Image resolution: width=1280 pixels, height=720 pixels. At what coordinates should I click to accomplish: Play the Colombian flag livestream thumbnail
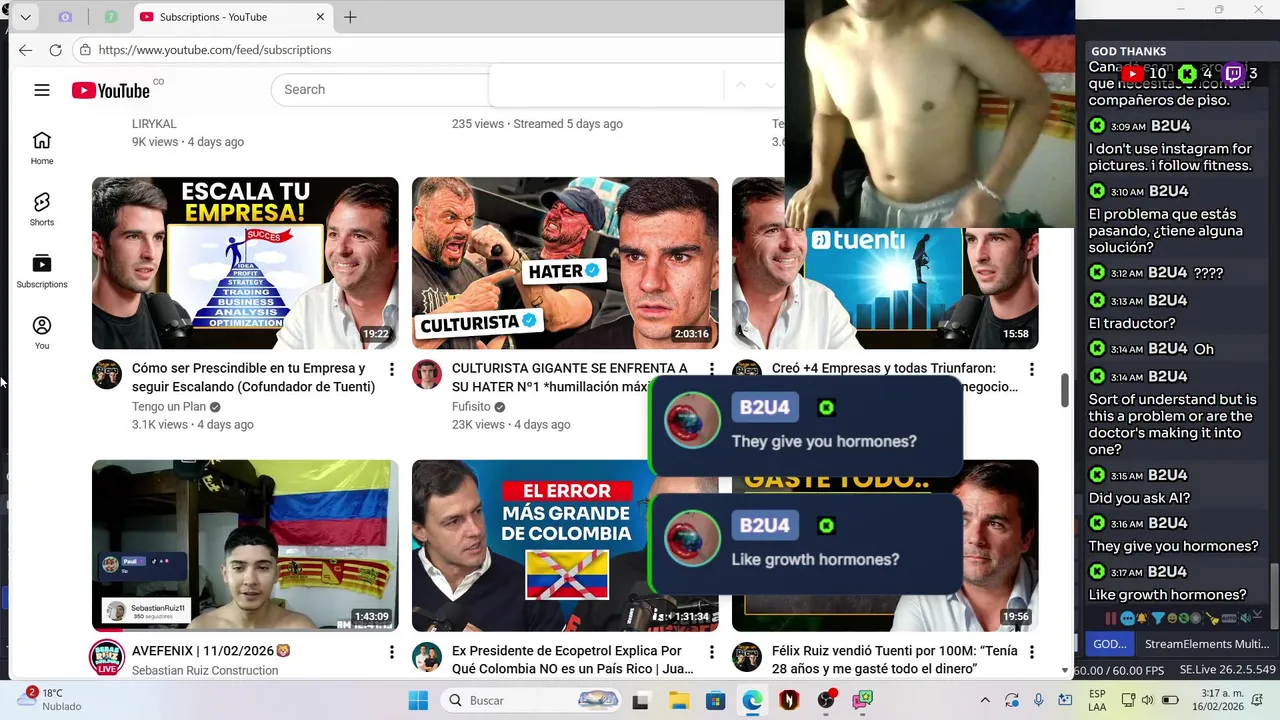pos(245,545)
